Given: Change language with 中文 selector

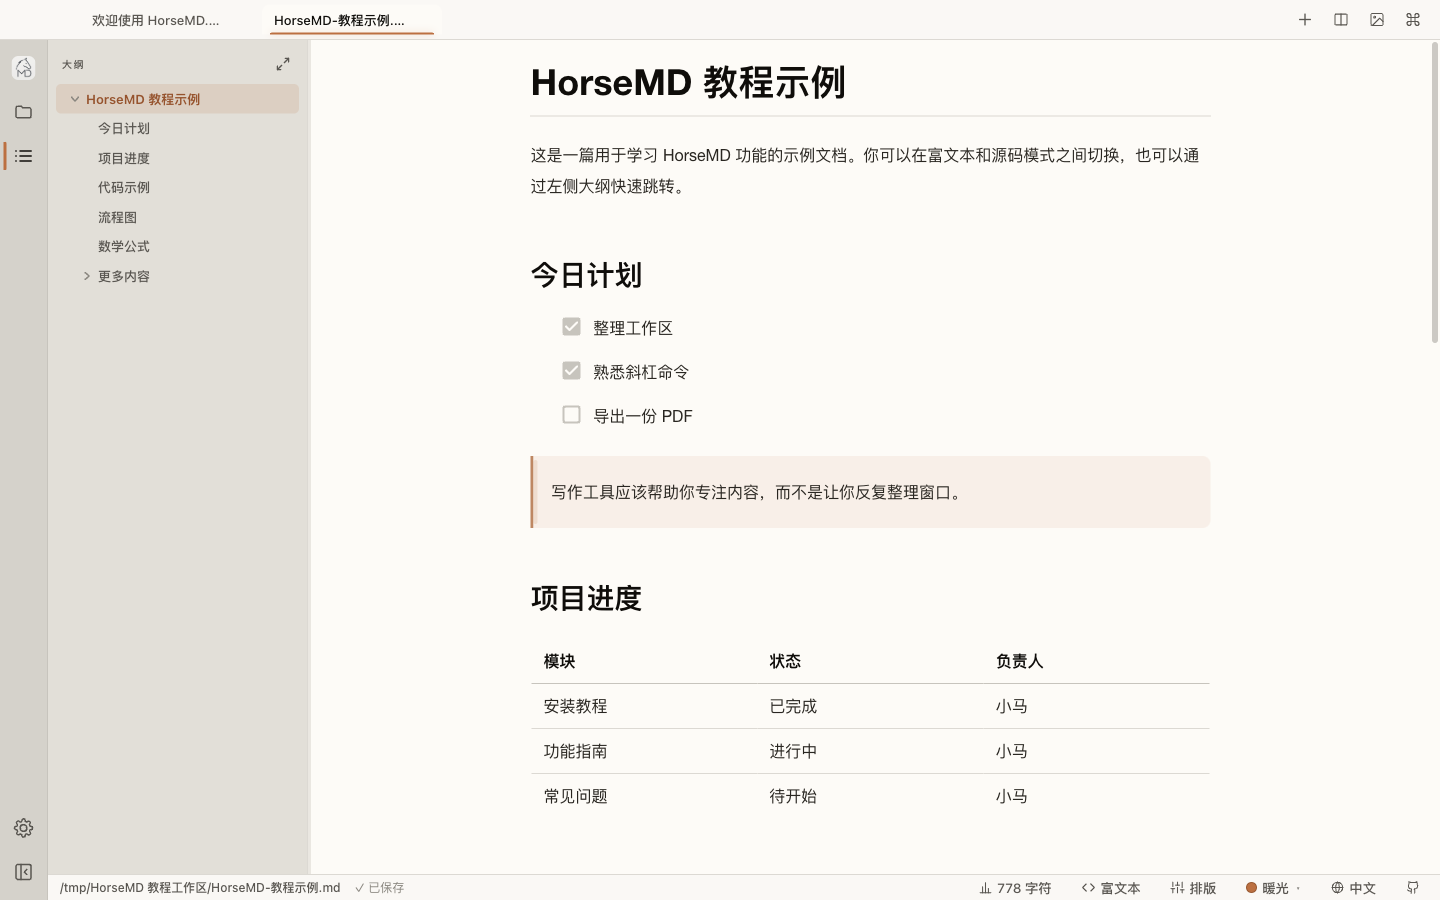Looking at the screenshot, I should [x=1353, y=888].
